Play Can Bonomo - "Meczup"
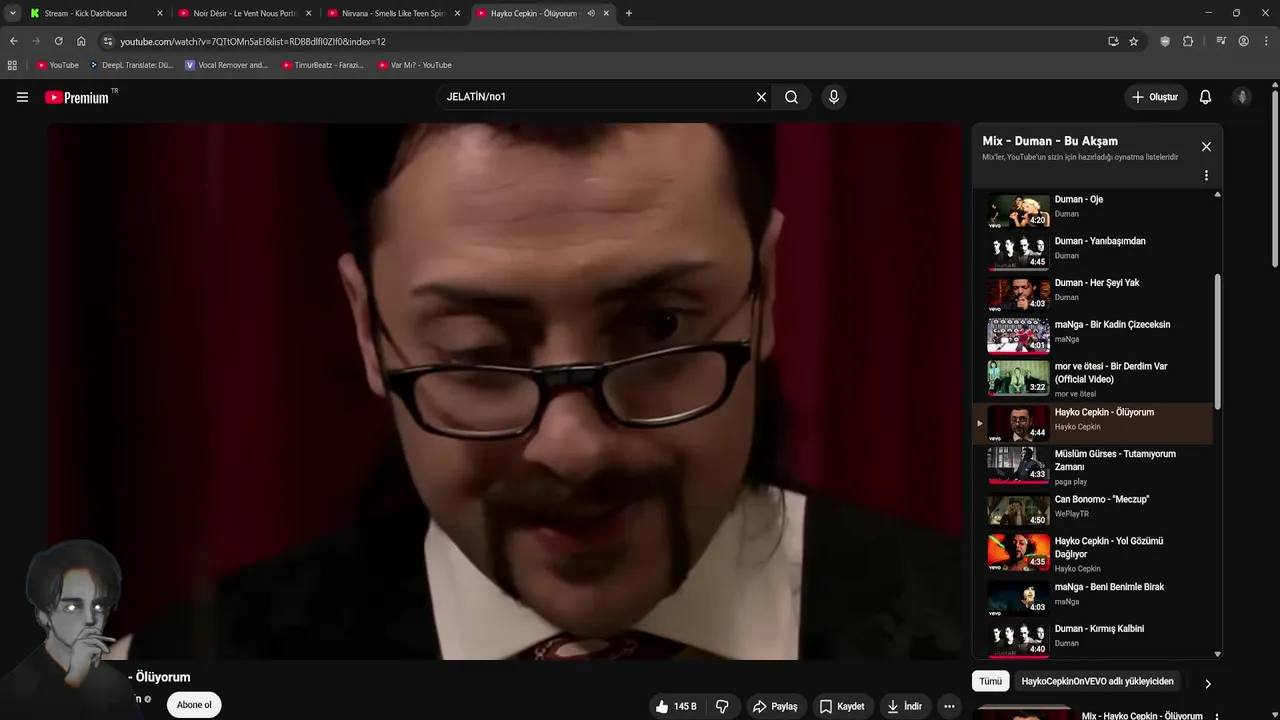Viewport: 1280px width, 720px height. pos(1093,510)
